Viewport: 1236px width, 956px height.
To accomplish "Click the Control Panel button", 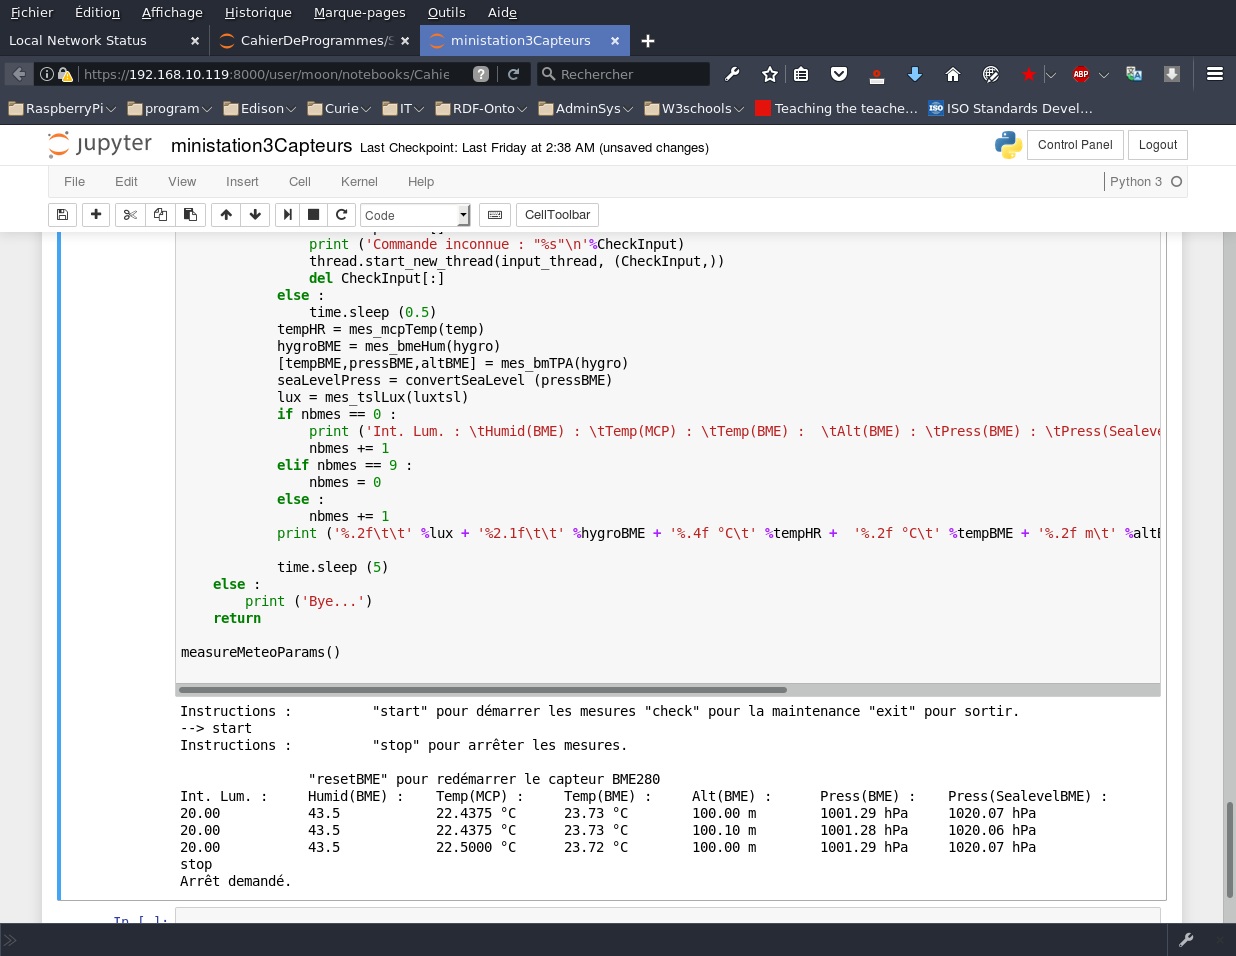I will tap(1075, 145).
